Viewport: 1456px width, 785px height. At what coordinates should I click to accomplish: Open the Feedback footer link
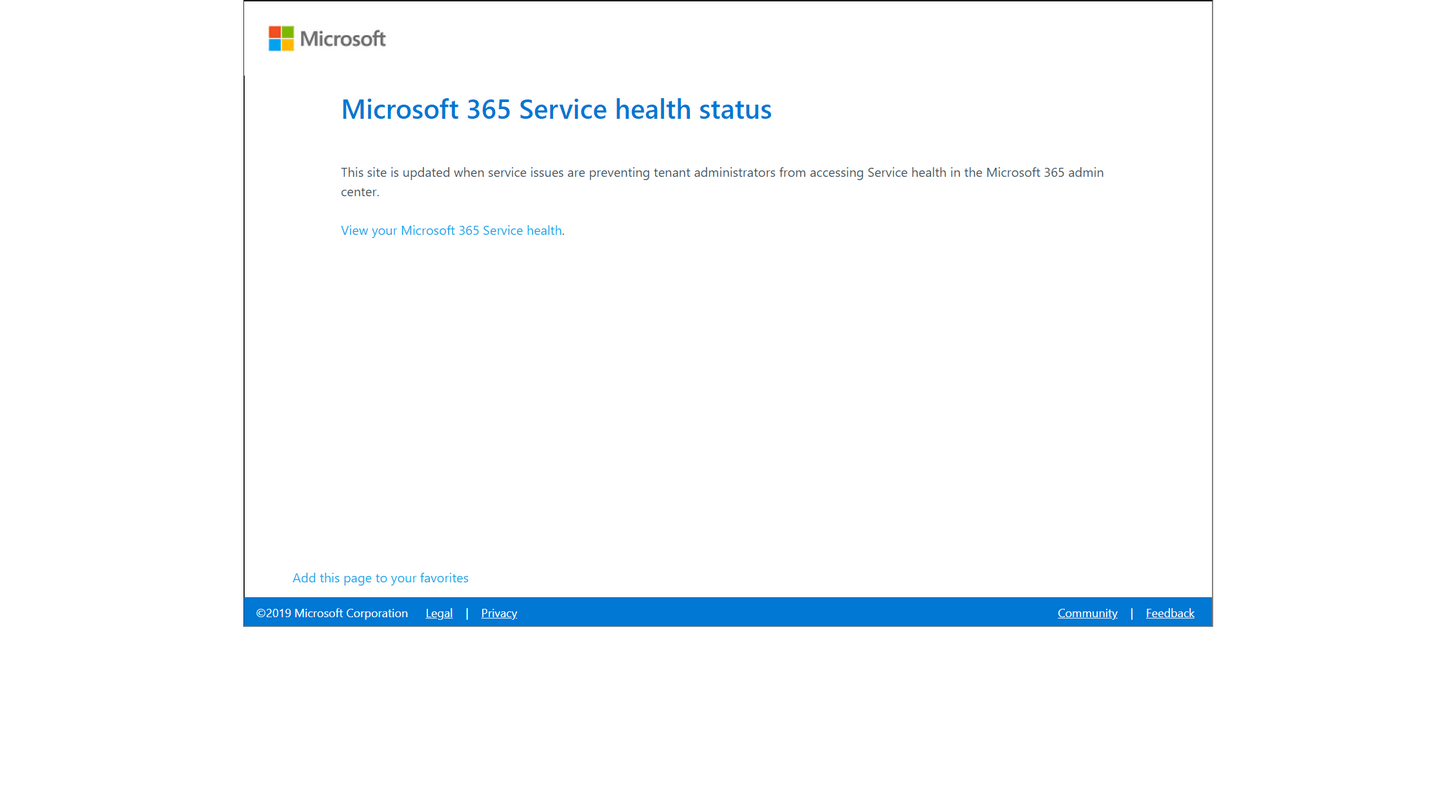[1170, 613]
